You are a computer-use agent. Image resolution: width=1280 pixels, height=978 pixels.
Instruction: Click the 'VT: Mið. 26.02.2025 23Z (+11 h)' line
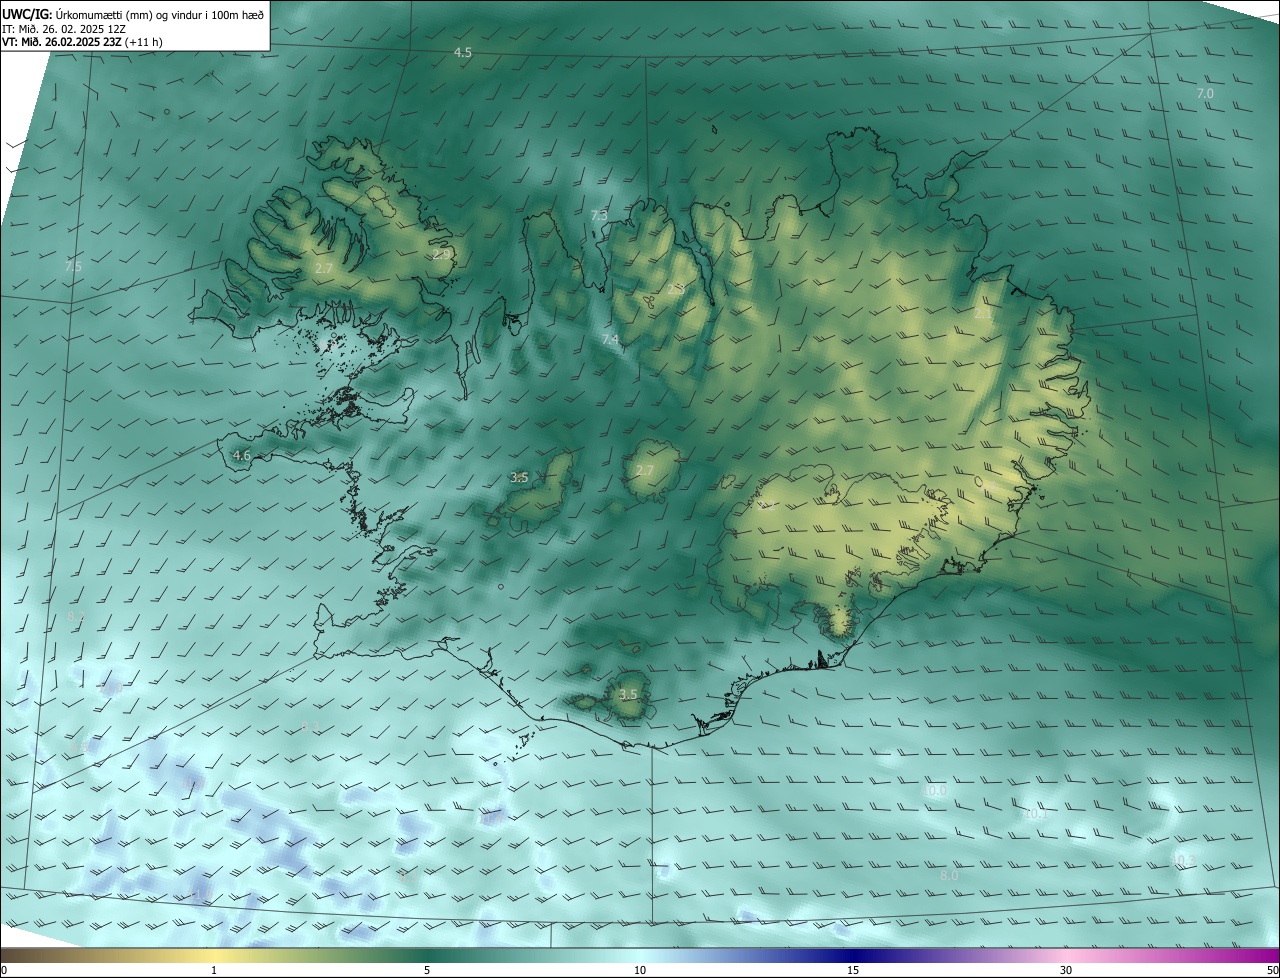pyautogui.click(x=82, y=42)
